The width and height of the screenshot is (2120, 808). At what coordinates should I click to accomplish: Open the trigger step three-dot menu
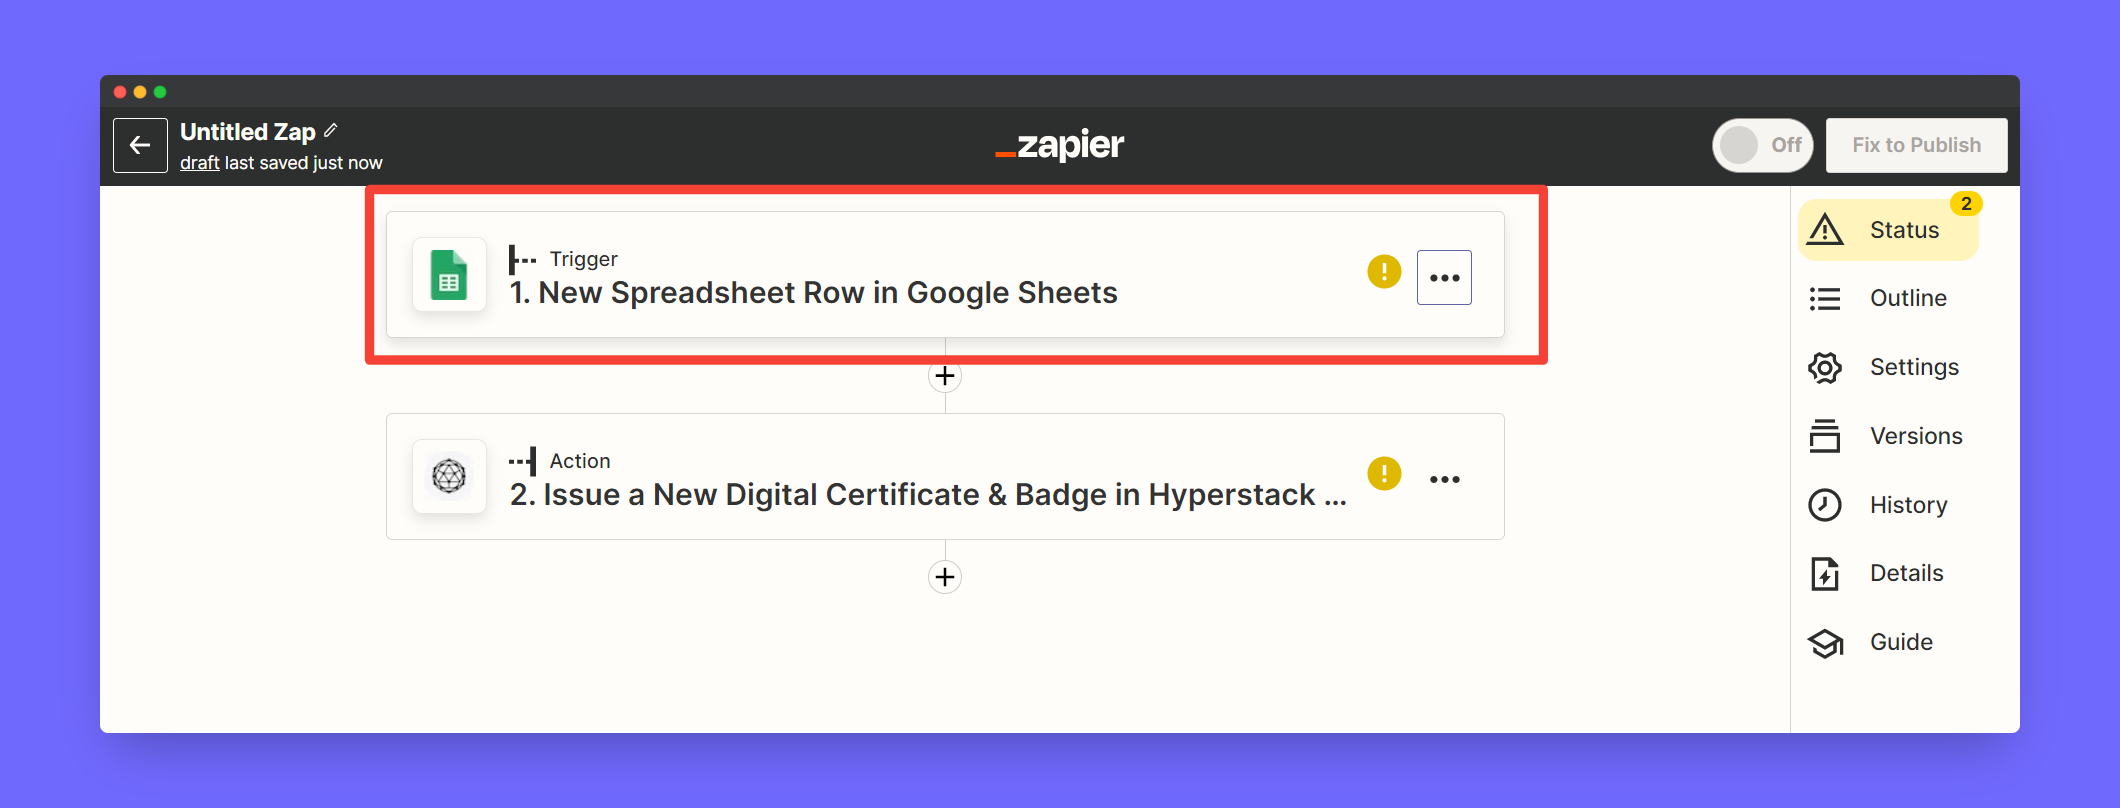(x=1444, y=278)
